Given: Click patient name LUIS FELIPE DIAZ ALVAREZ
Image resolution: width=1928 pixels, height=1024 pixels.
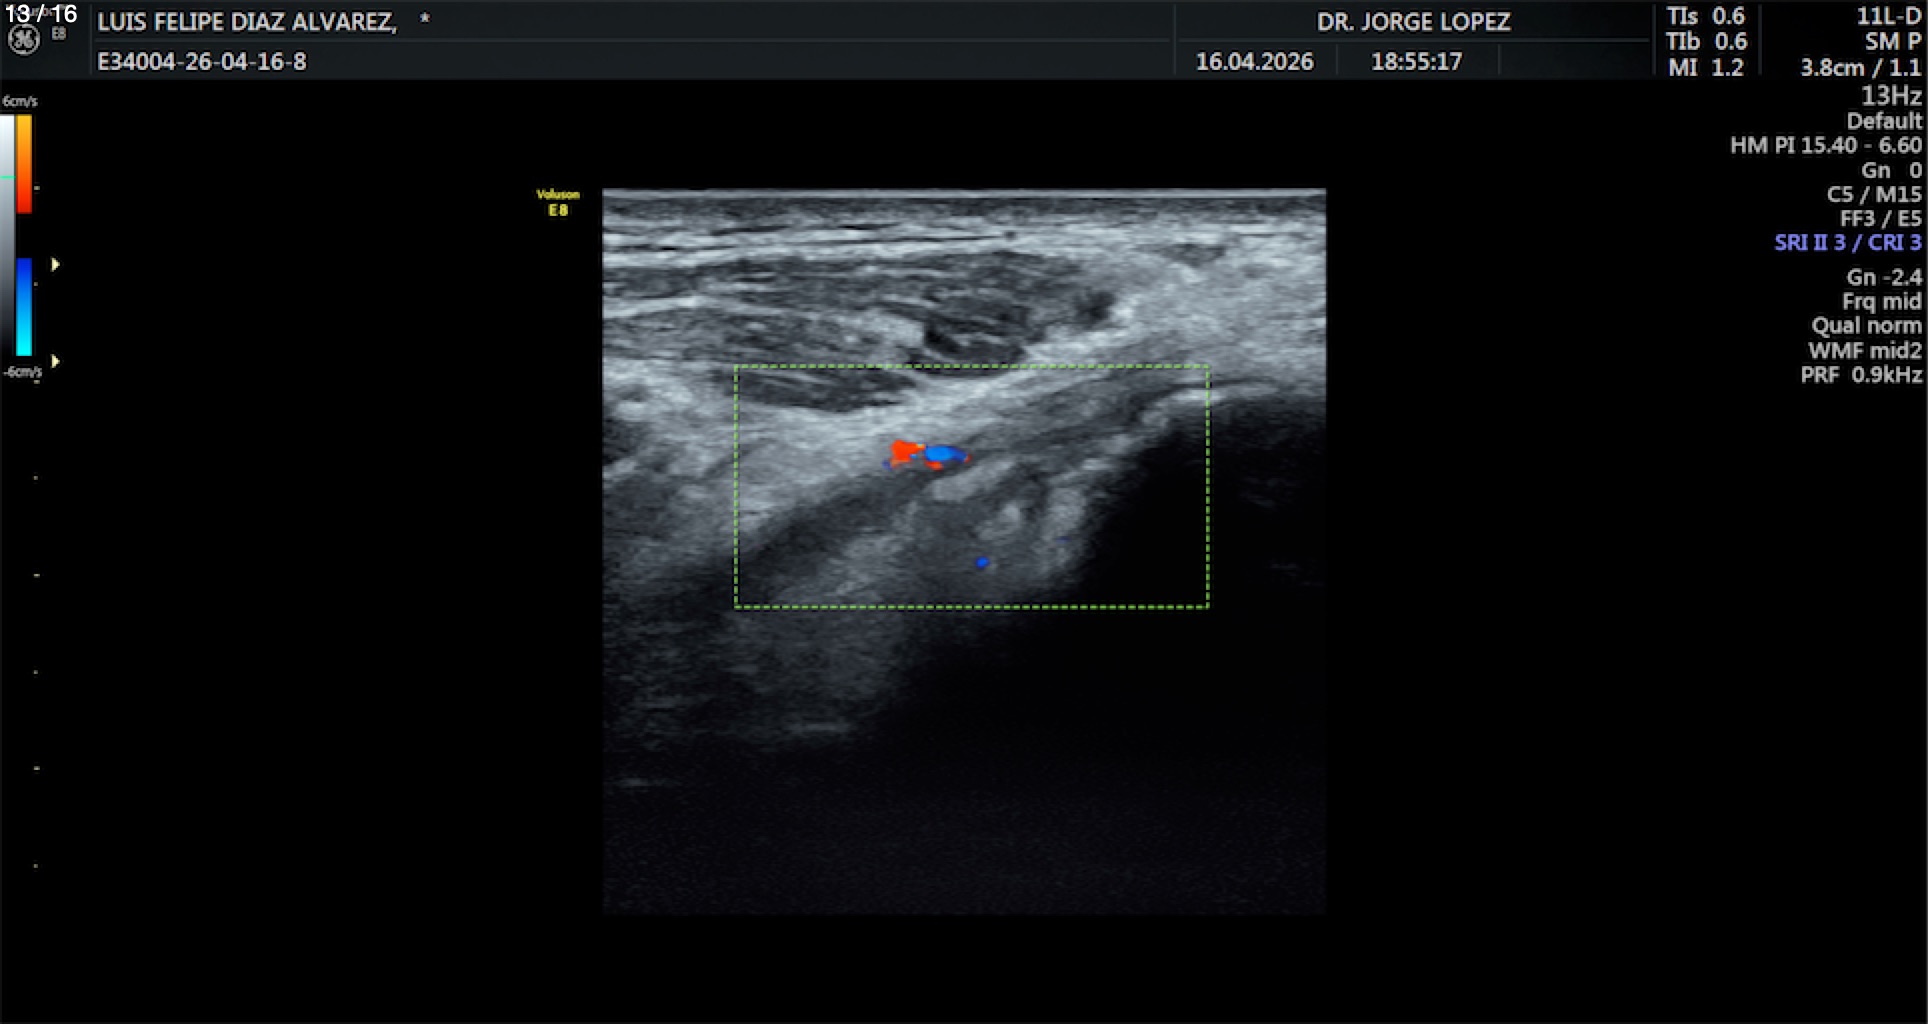Looking at the screenshot, I should [246, 22].
